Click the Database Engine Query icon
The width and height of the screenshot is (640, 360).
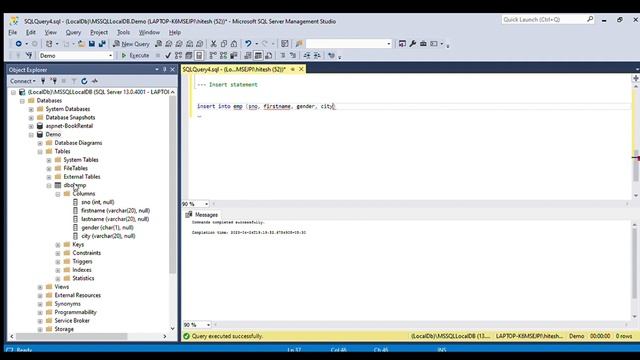pos(158,44)
